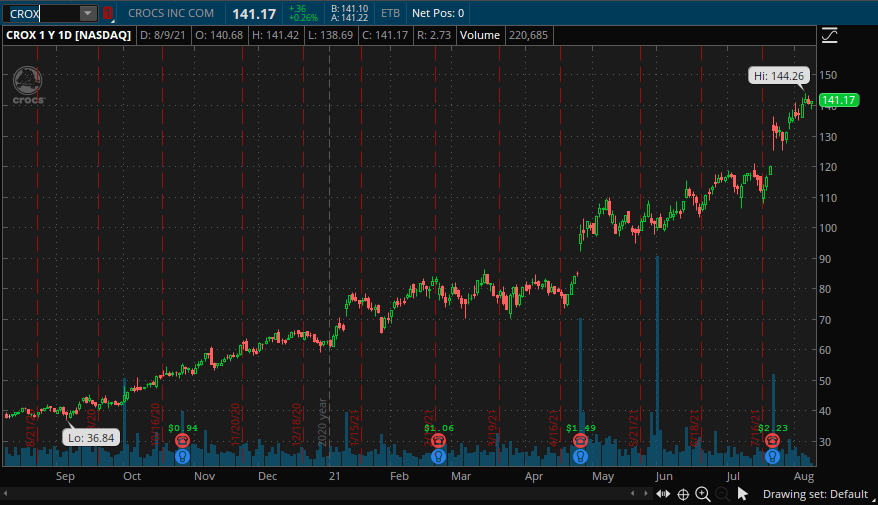Viewport: 878px width, 505px height.
Task: Click the blue light bulb icon below $1.49
Action: tap(580, 456)
